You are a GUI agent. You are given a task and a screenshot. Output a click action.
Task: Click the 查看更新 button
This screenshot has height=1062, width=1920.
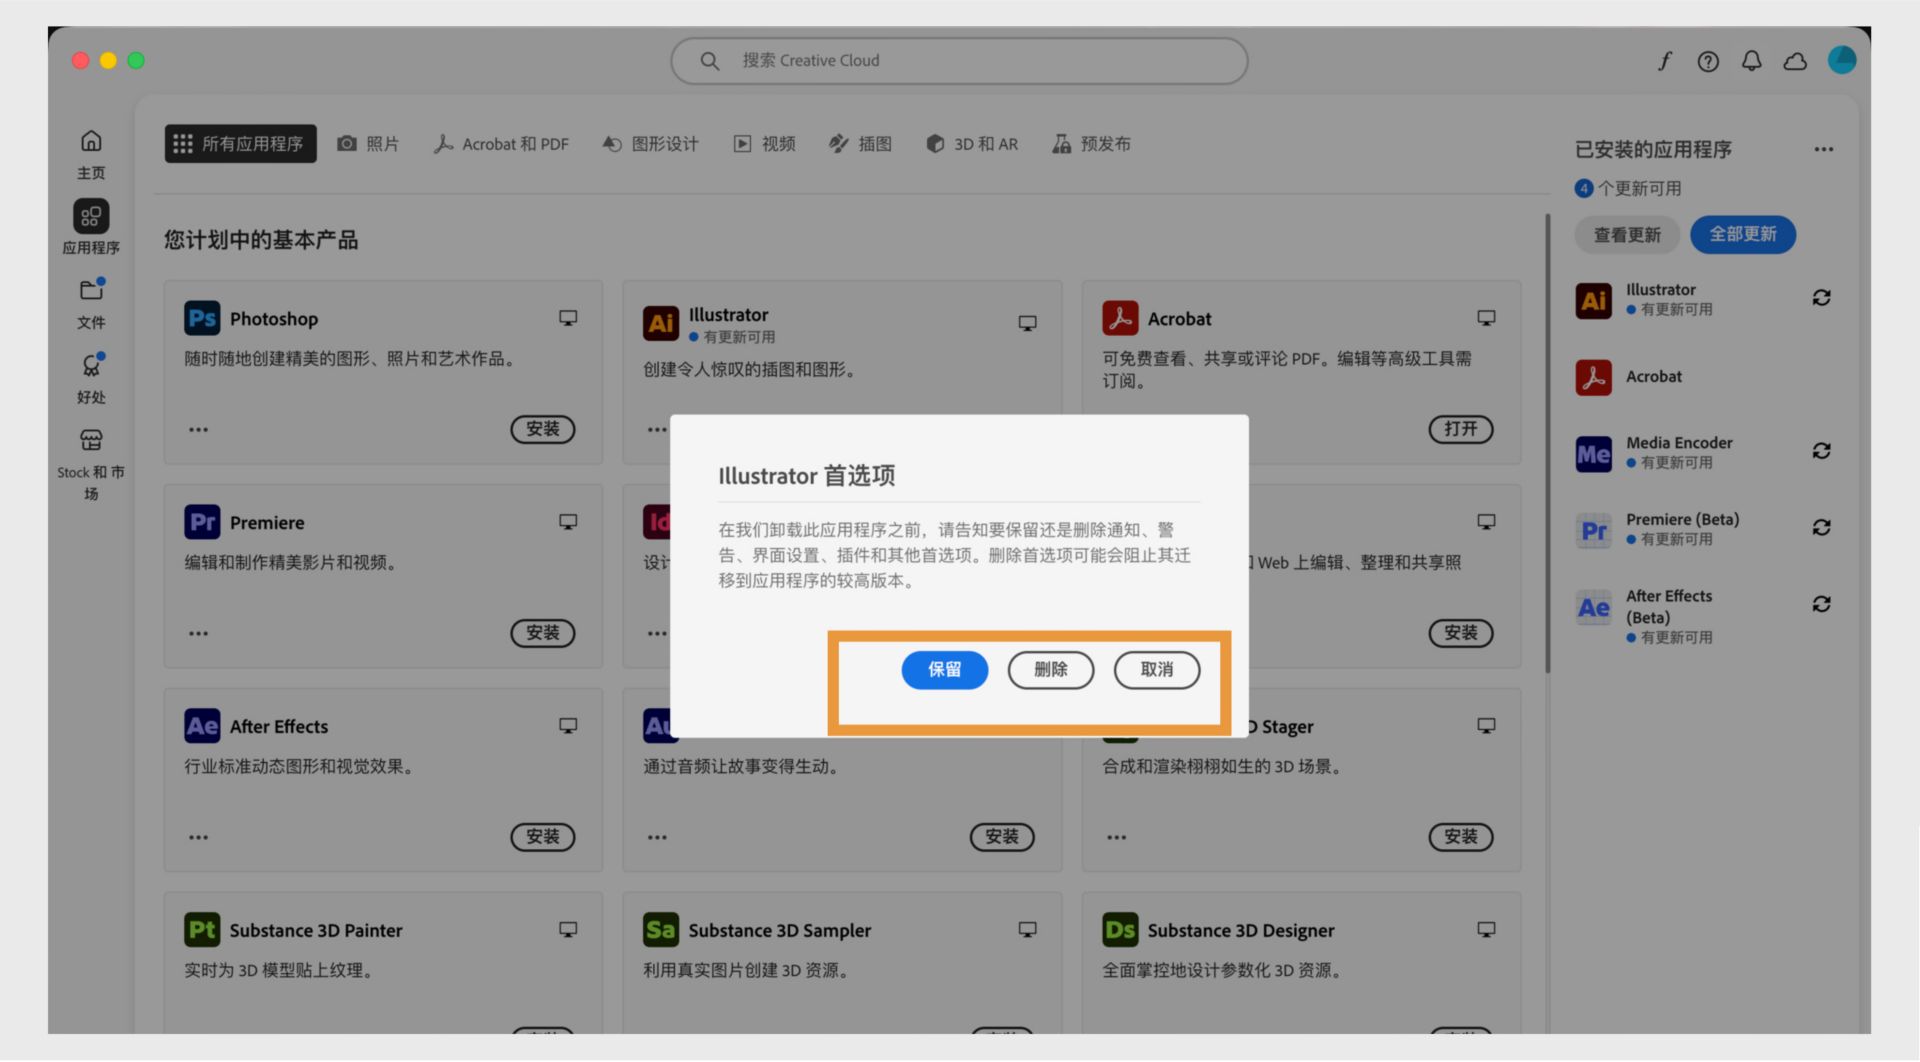coord(1627,235)
